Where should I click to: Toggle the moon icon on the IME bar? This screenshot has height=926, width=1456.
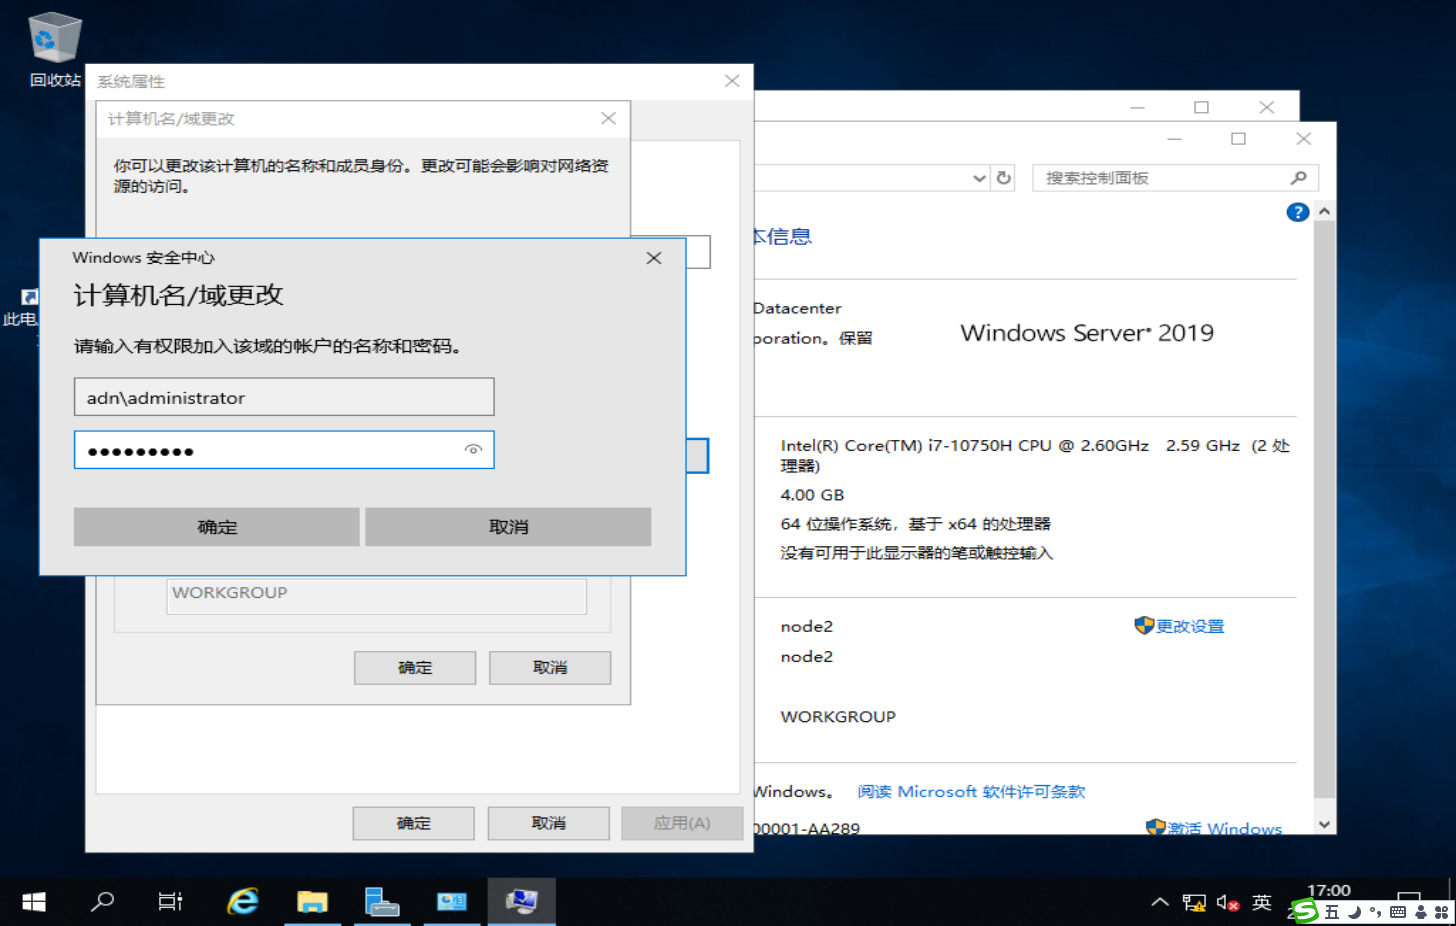[x=1354, y=912]
